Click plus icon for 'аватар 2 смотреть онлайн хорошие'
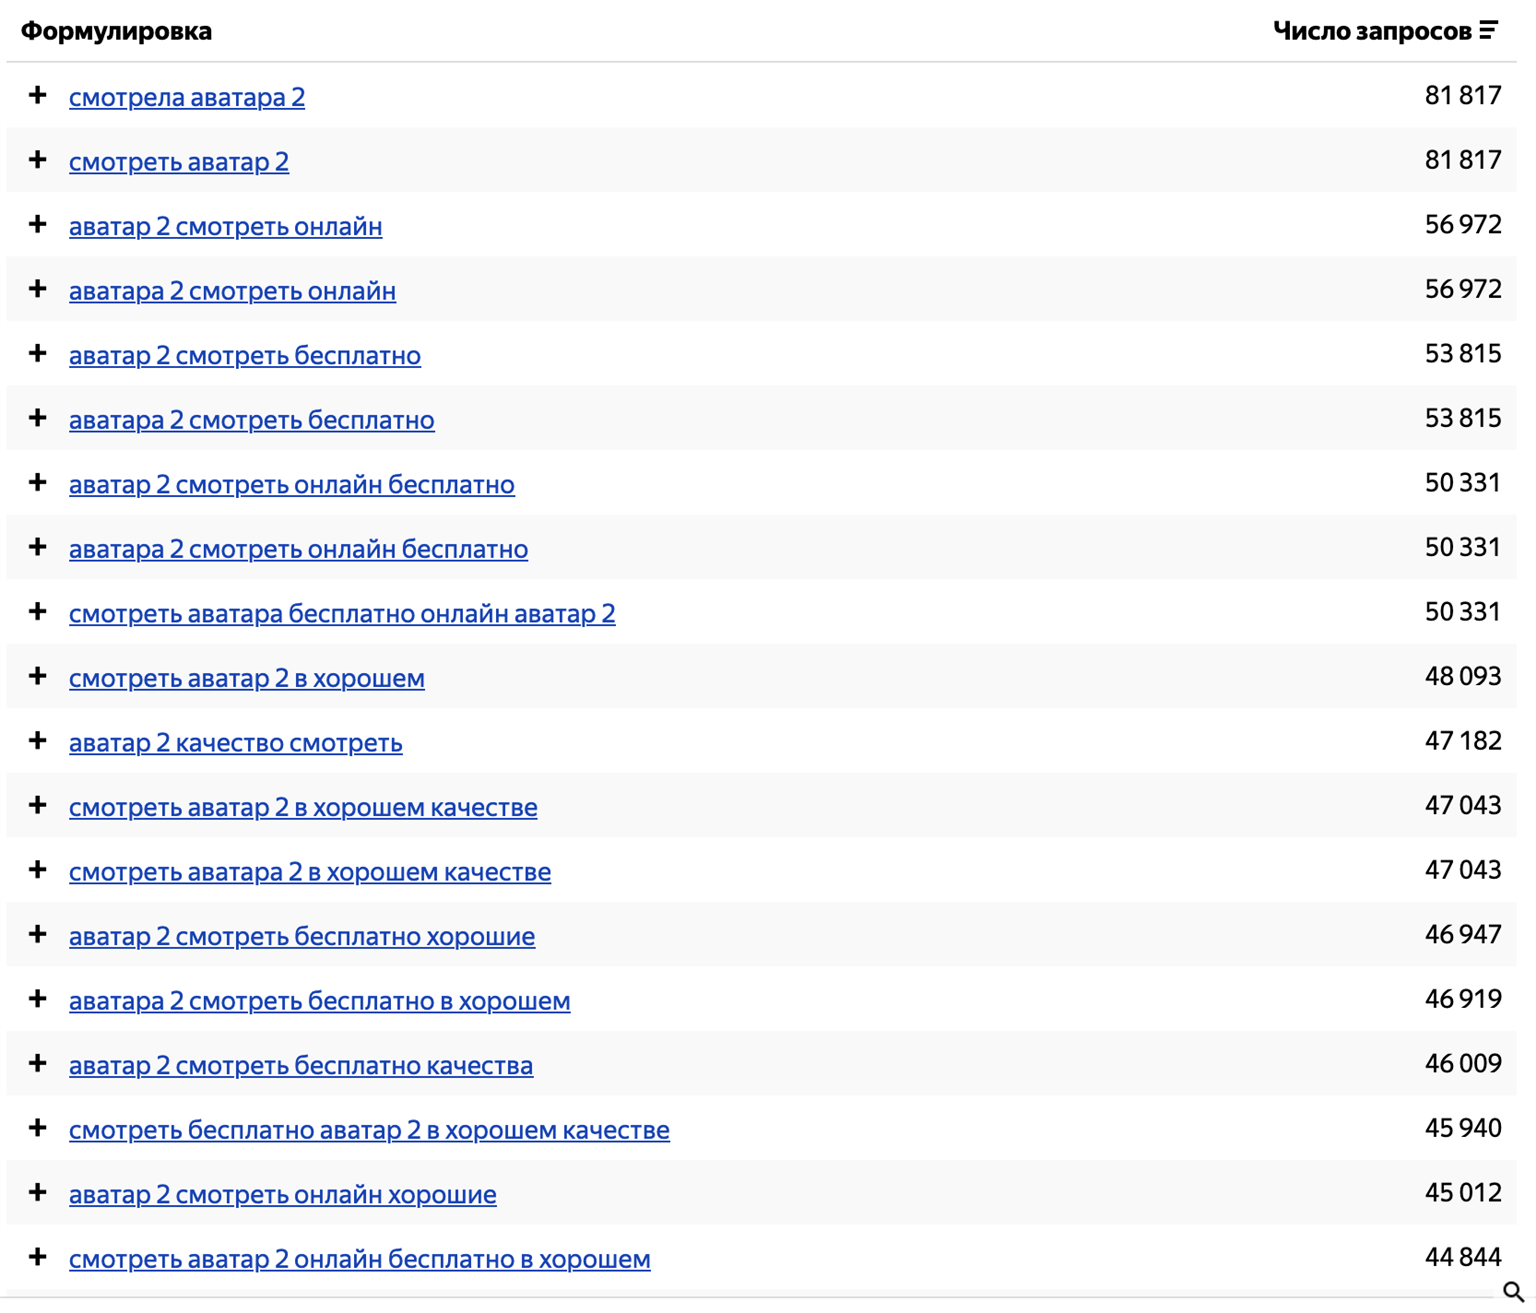 pos(37,1192)
